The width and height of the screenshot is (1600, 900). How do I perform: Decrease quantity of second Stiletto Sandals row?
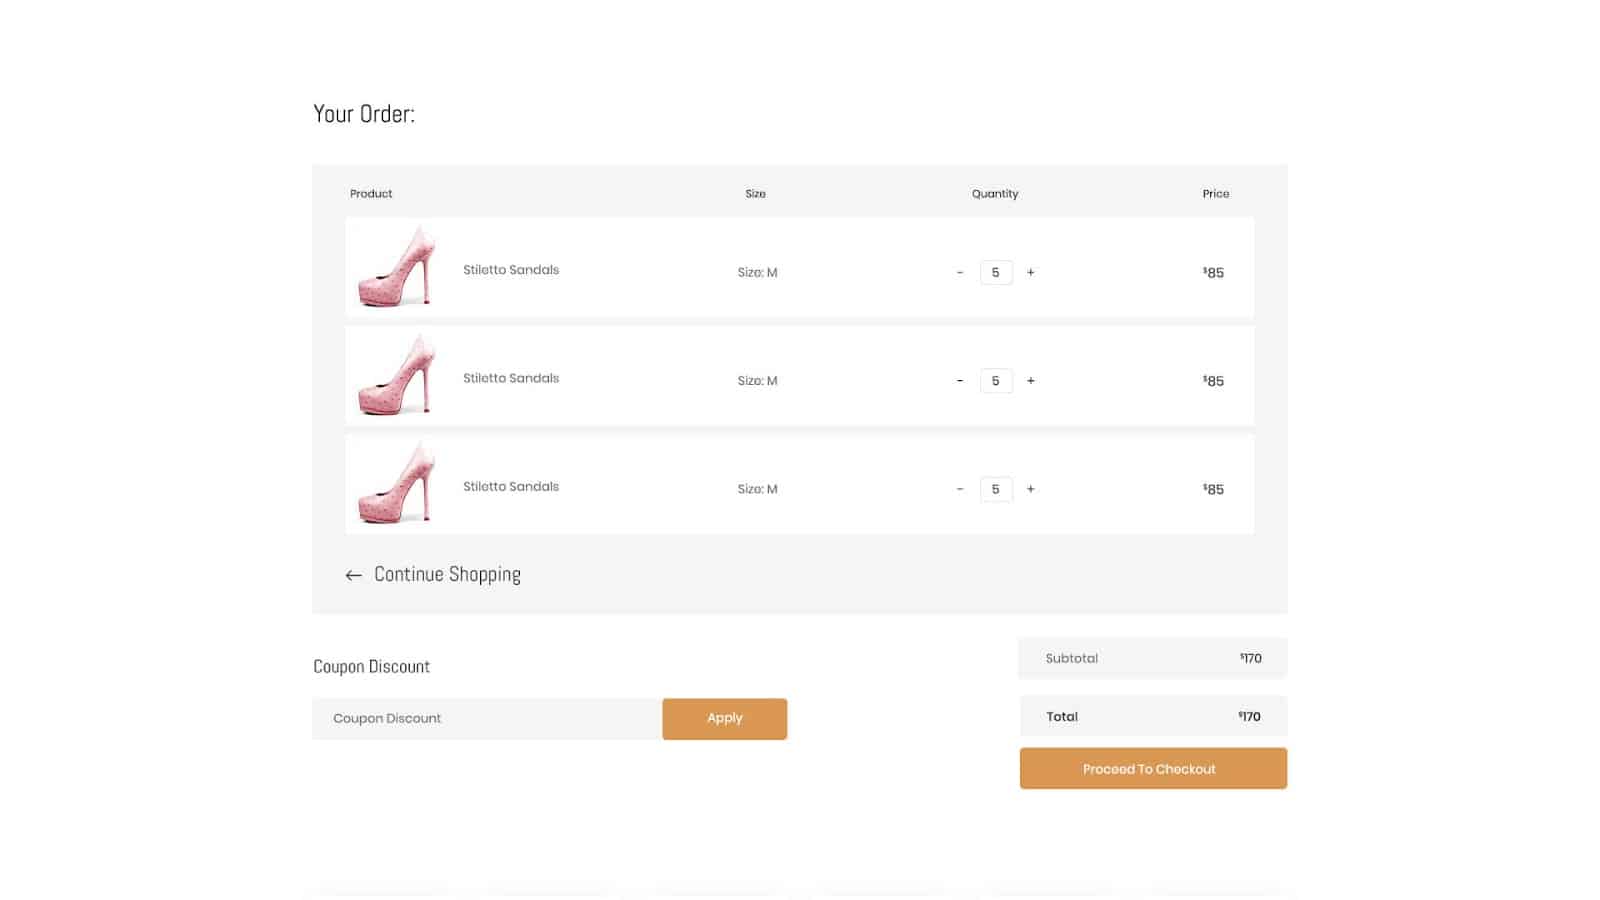point(960,381)
